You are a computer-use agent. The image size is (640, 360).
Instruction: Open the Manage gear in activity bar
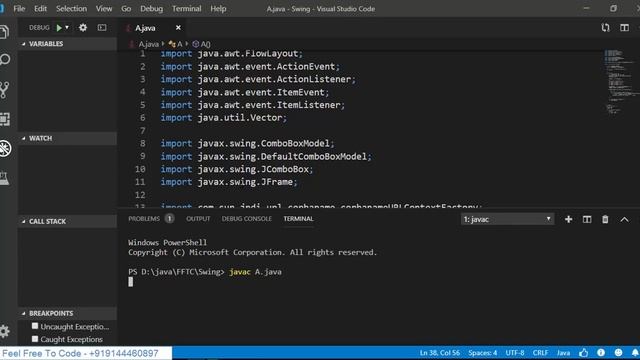4,331
